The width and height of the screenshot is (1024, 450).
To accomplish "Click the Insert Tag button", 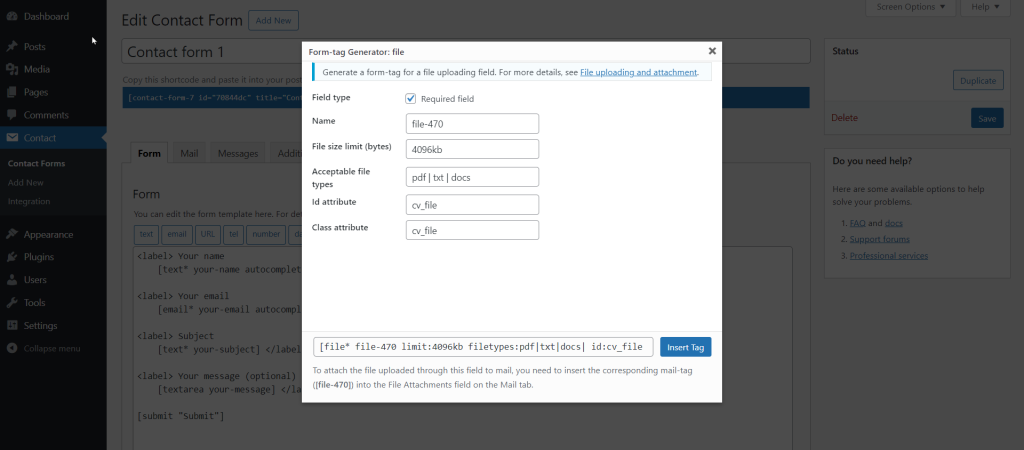I will tap(685, 347).
